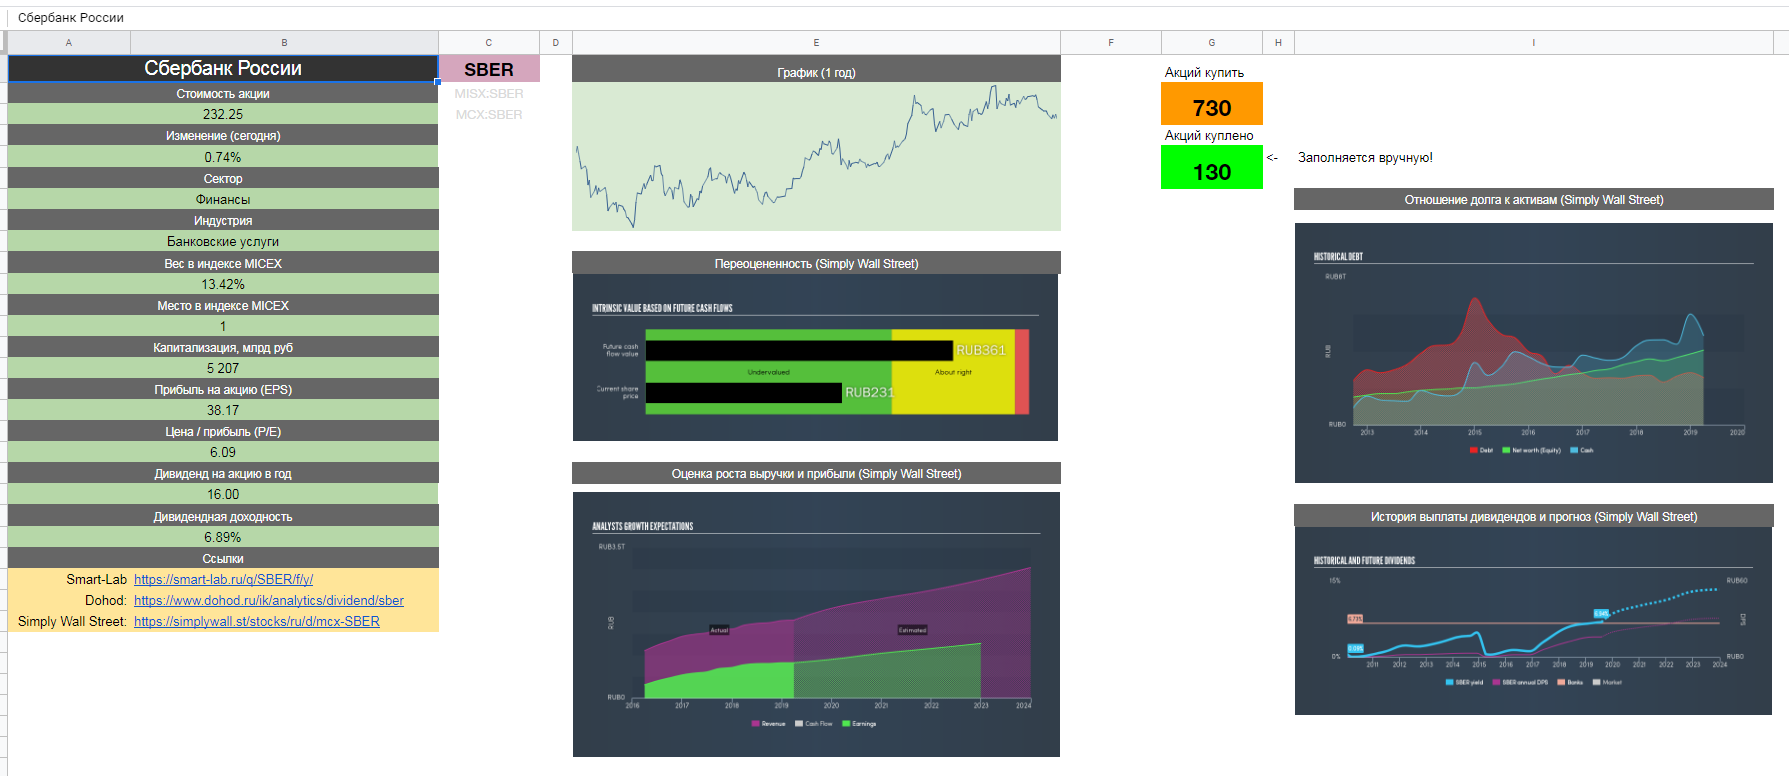1789x776 pixels.
Task: Click the Дивидендная доходность header cell
Action: coord(223,516)
